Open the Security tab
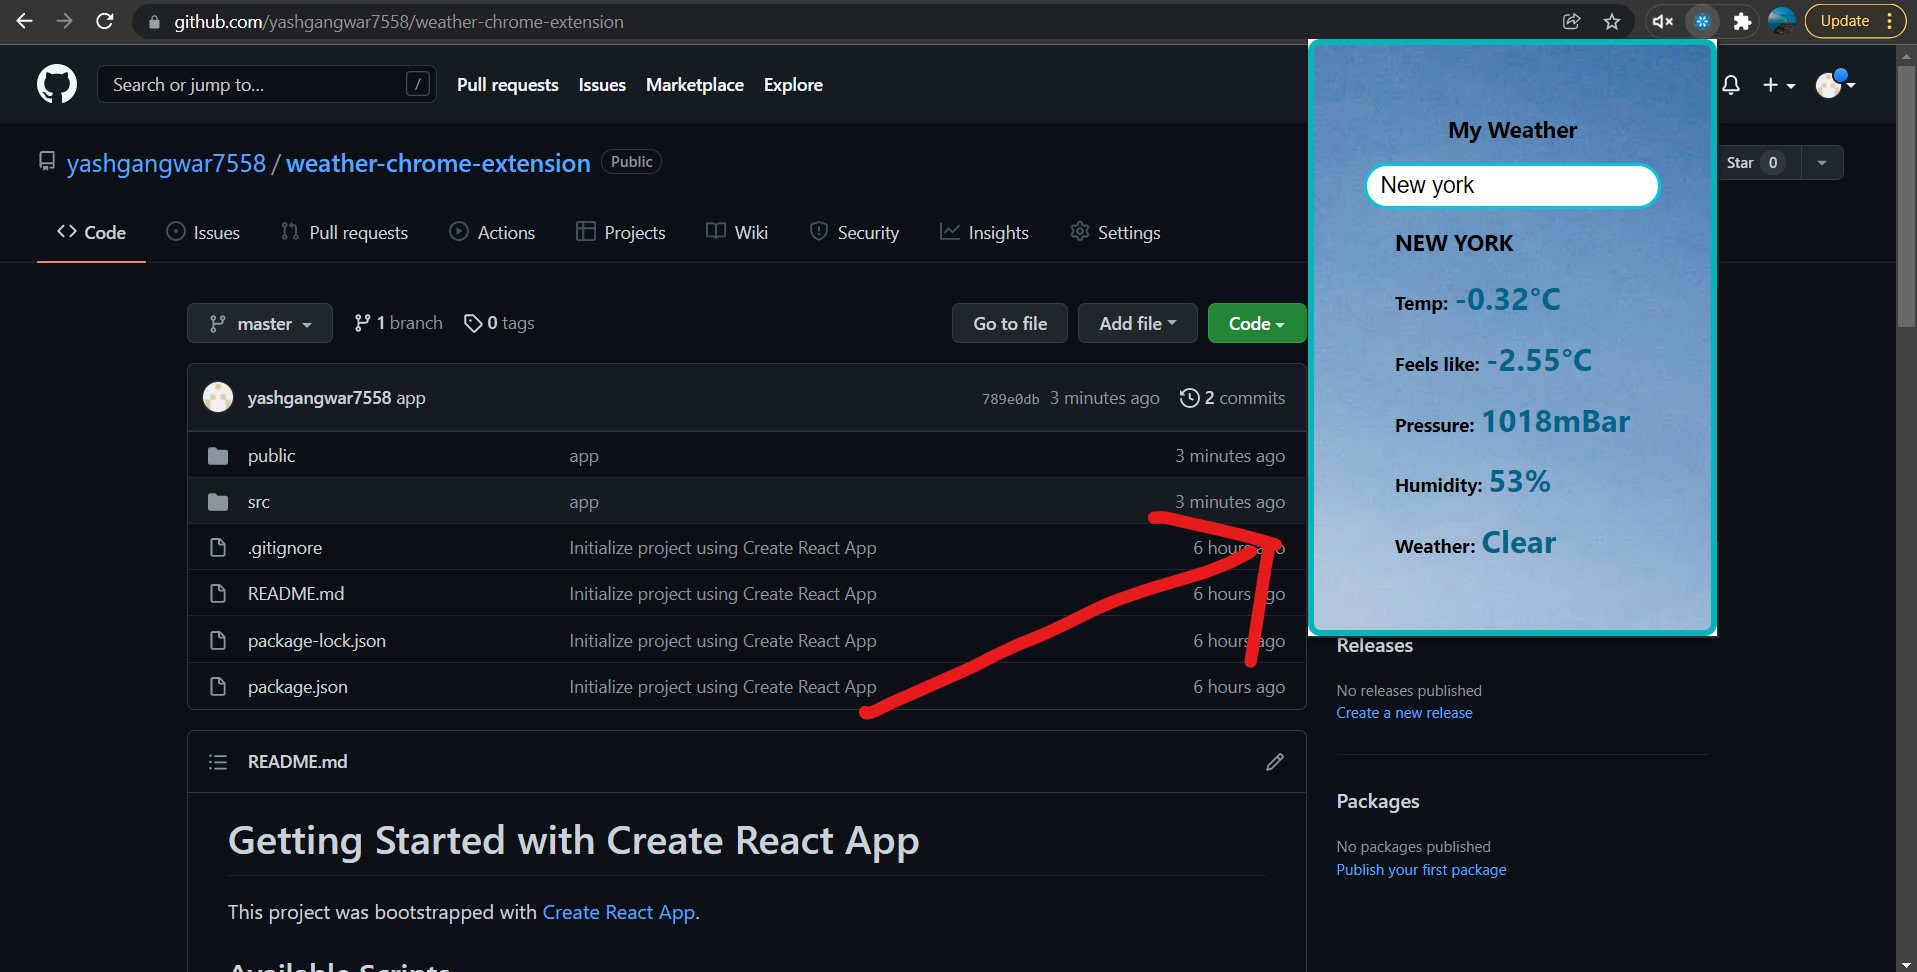1917x972 pixels. 854,232
